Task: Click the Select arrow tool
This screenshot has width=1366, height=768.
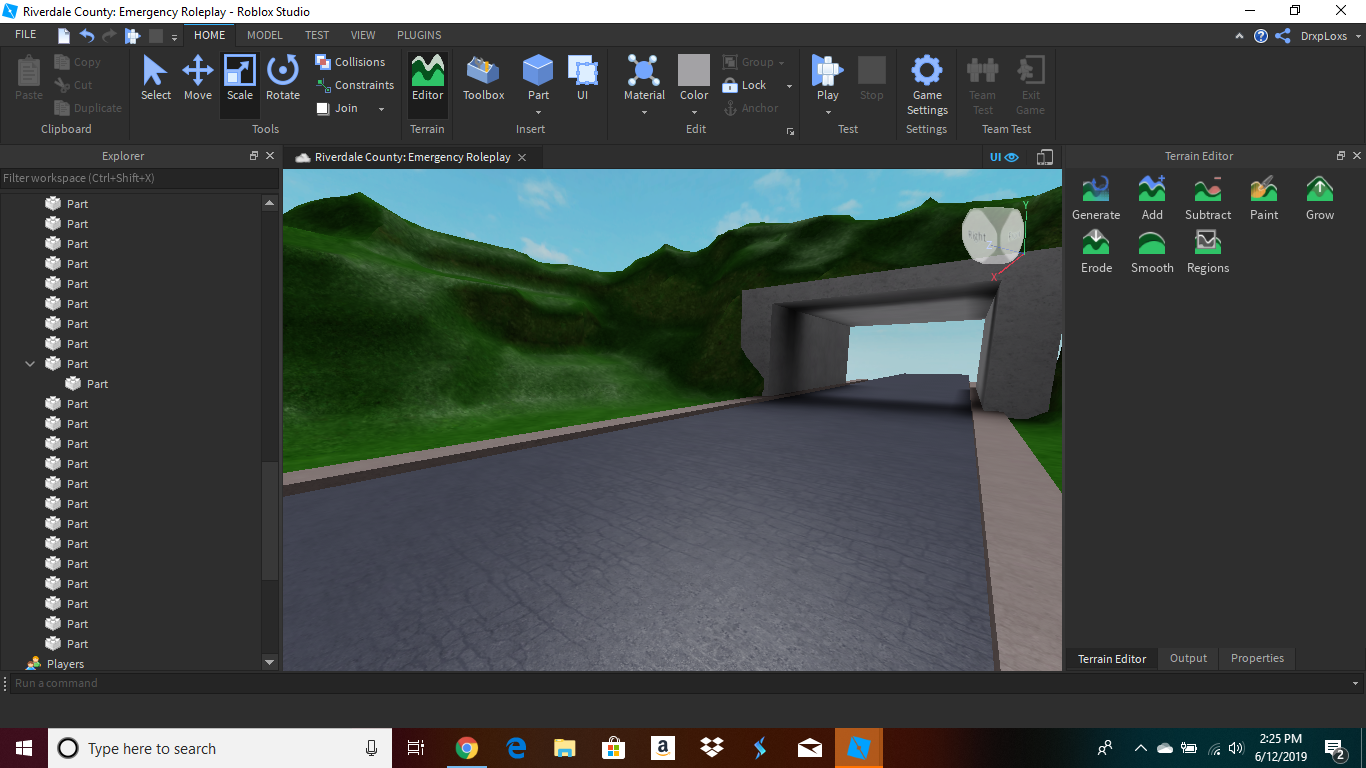Action: click(155, 79)
